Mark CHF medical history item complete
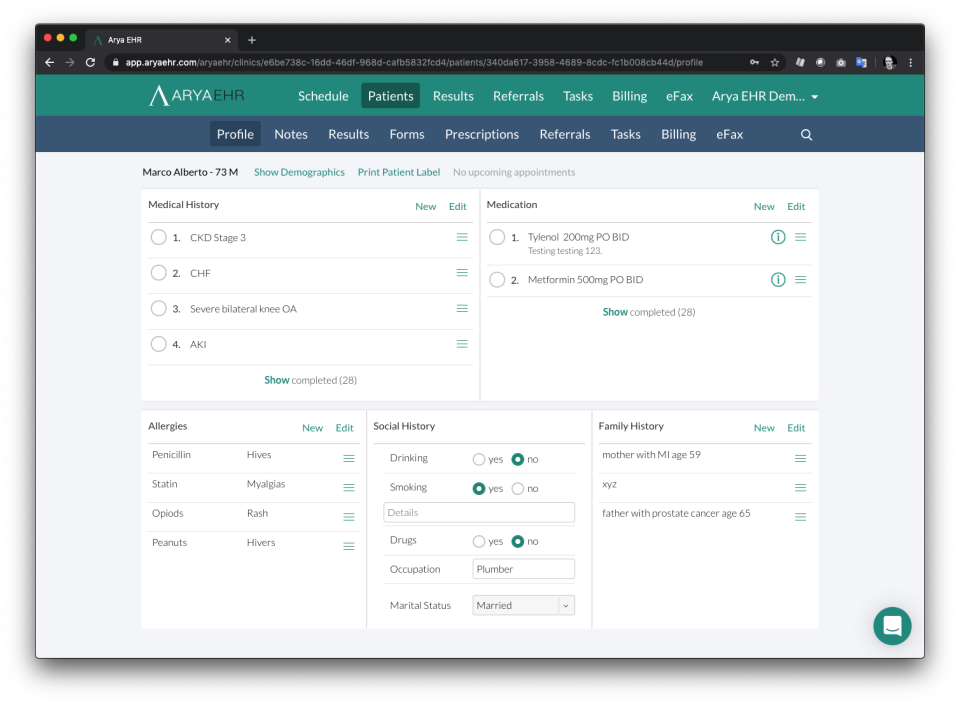Image resolution: width=960 pixels, height=705 pixels. point(158,273)
